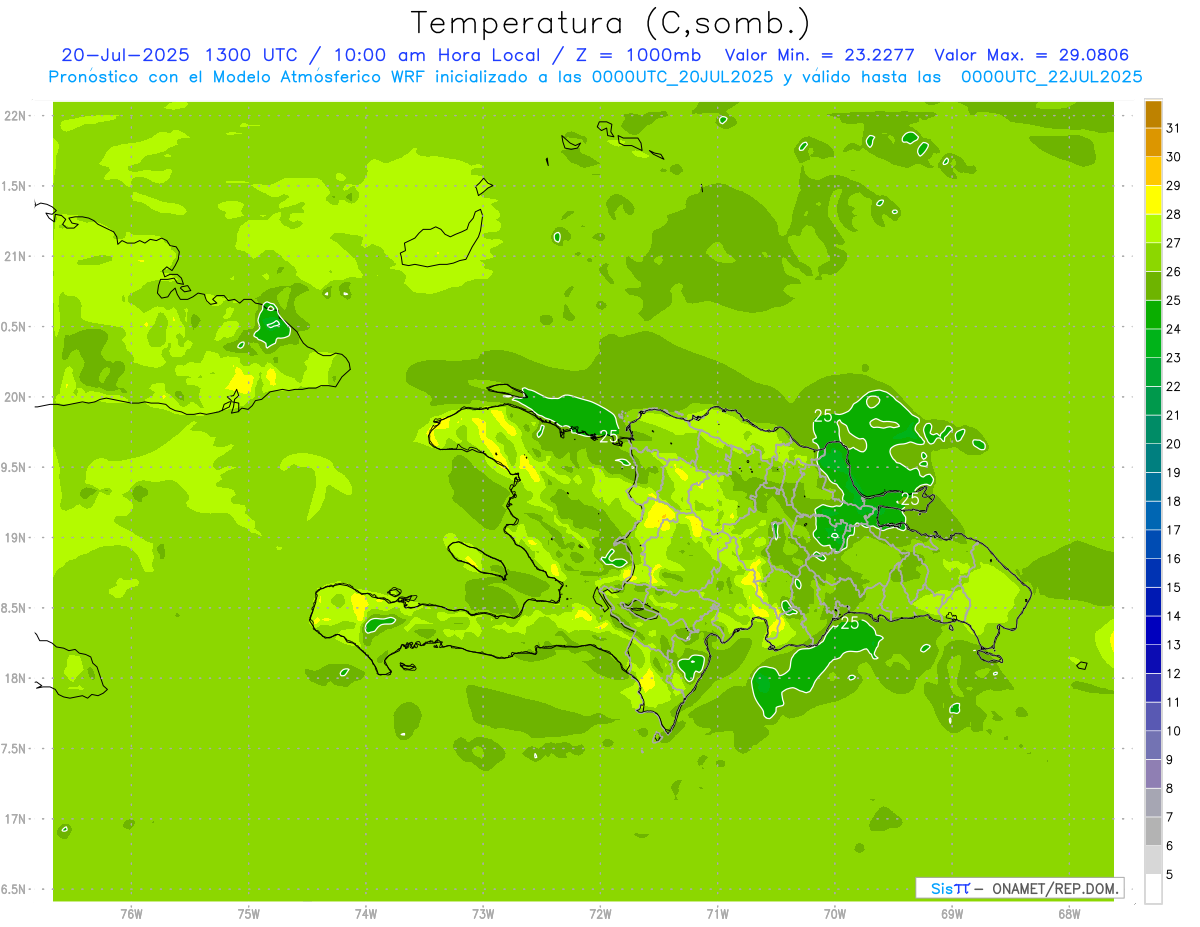
Task: Click the 22N latitude axis label
Action: [x=14, y=116]
